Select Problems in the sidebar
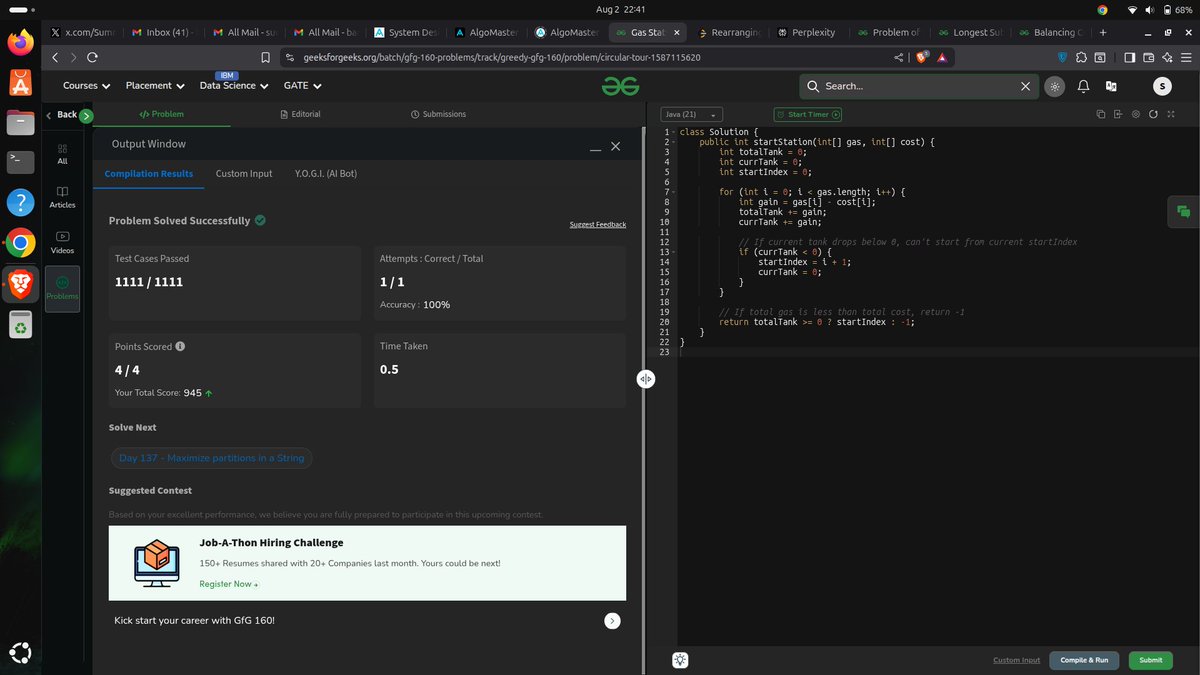This screenshot has height=675, width=1200. click(62, 288)
